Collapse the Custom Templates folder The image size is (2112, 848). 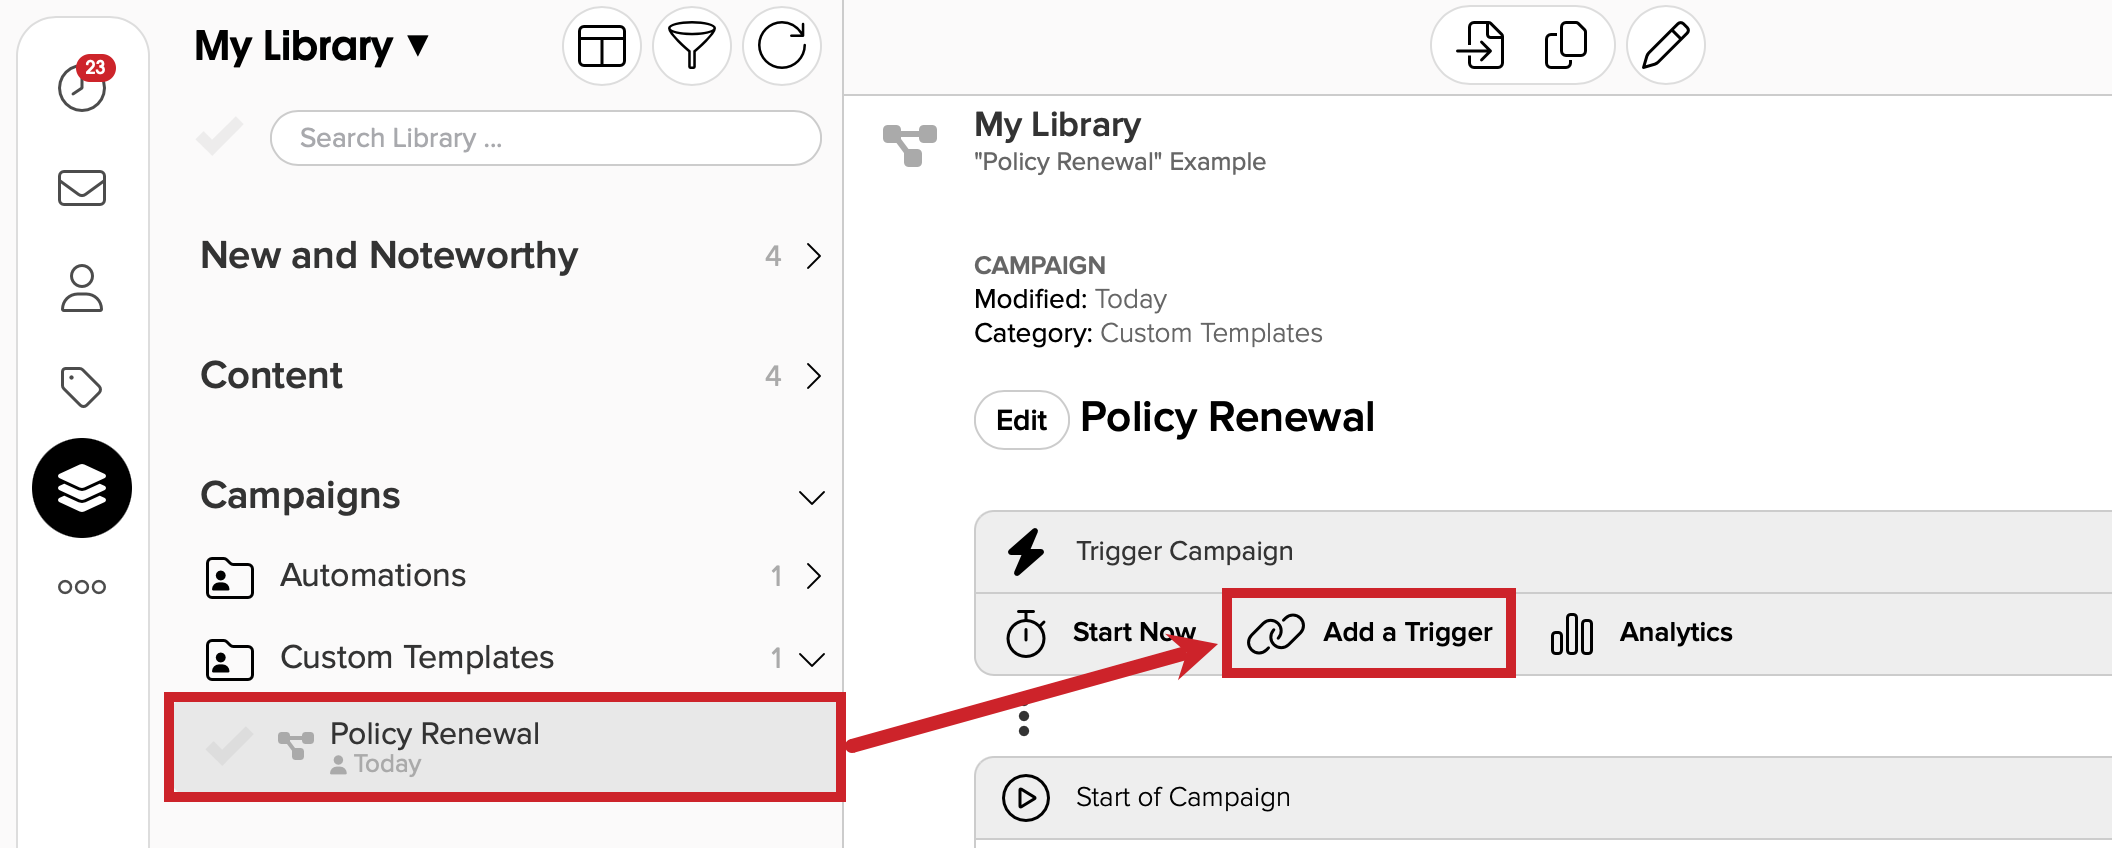point(812,659)
